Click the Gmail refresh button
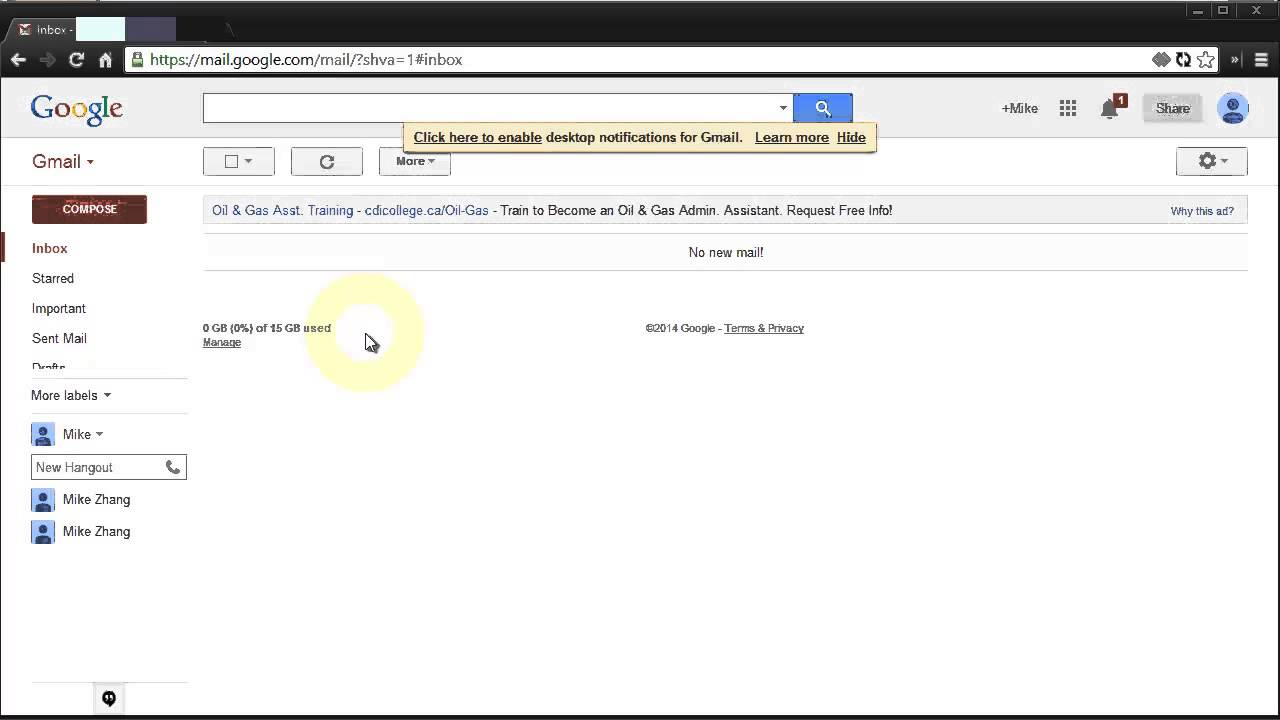 click(327, 161)
